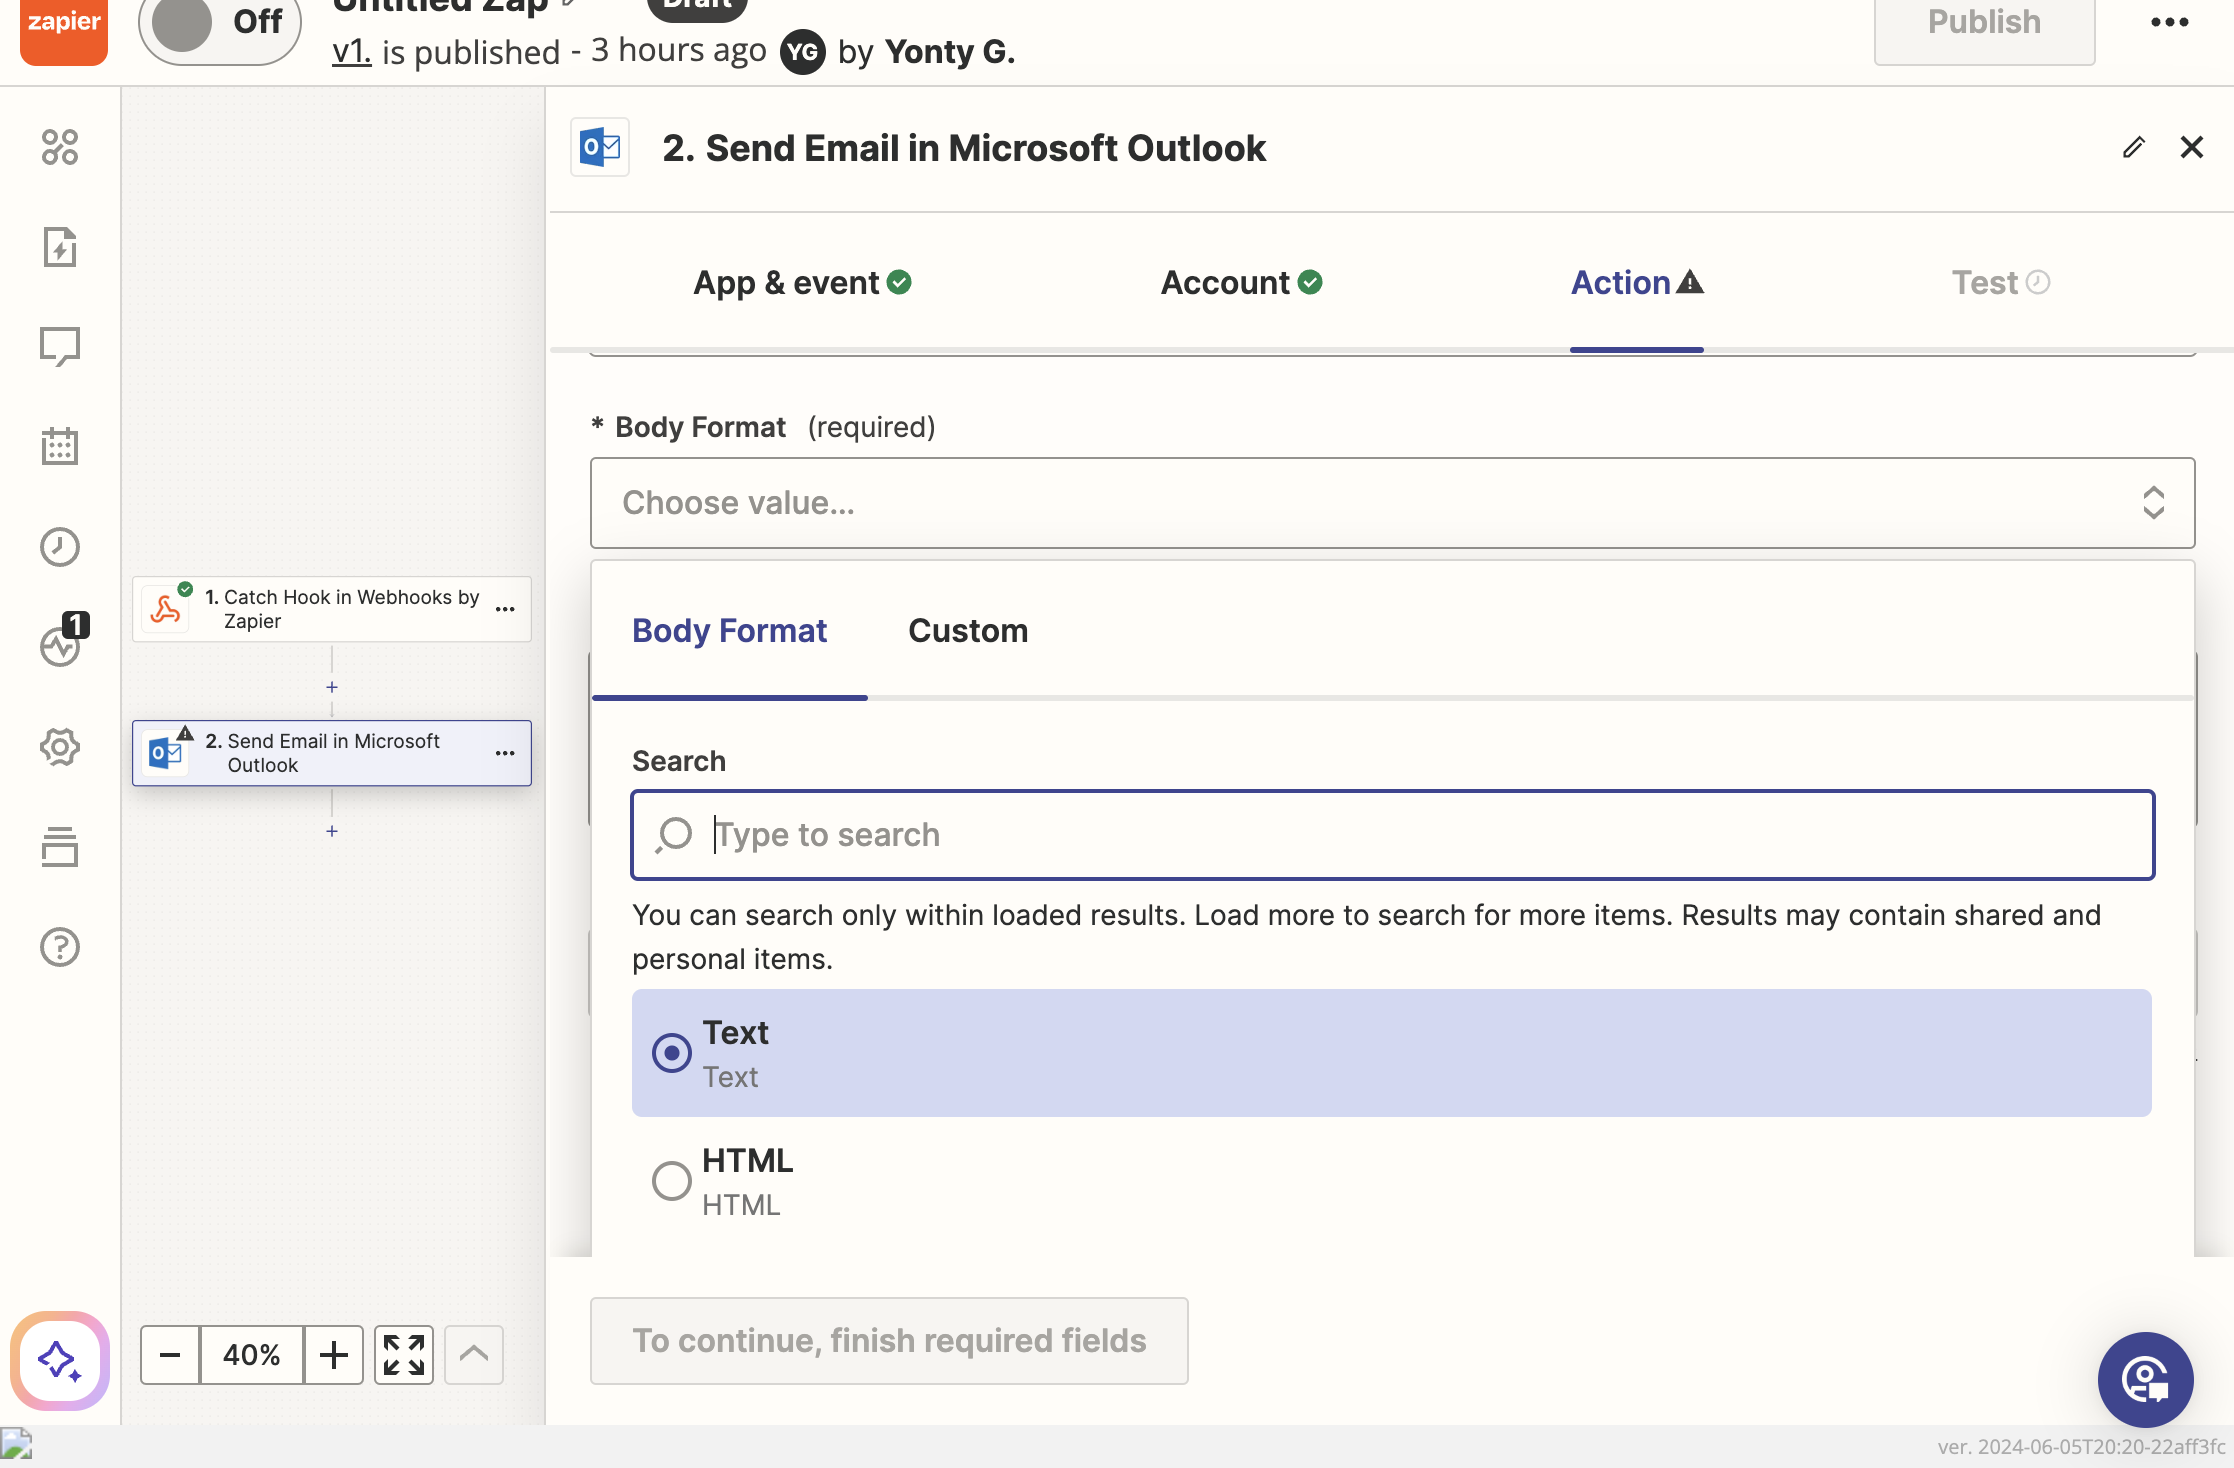
Task: Zoom in canvas with plus button
Action: point(334,1355)
